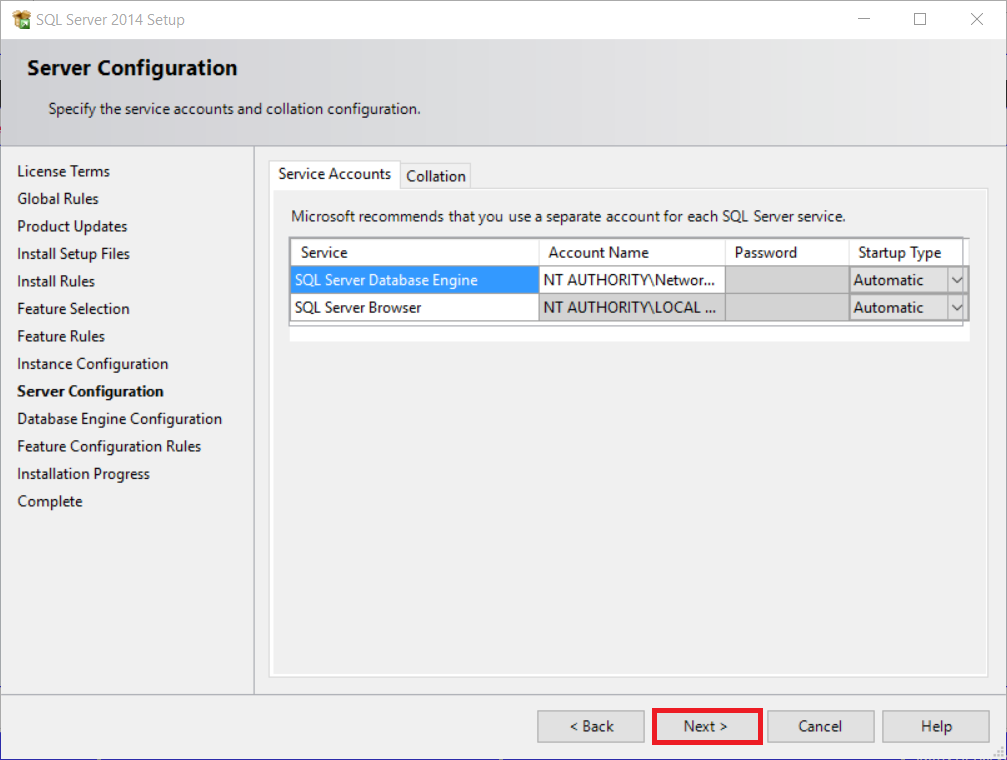Click the Startup Type column header

(x=906, y=252)
